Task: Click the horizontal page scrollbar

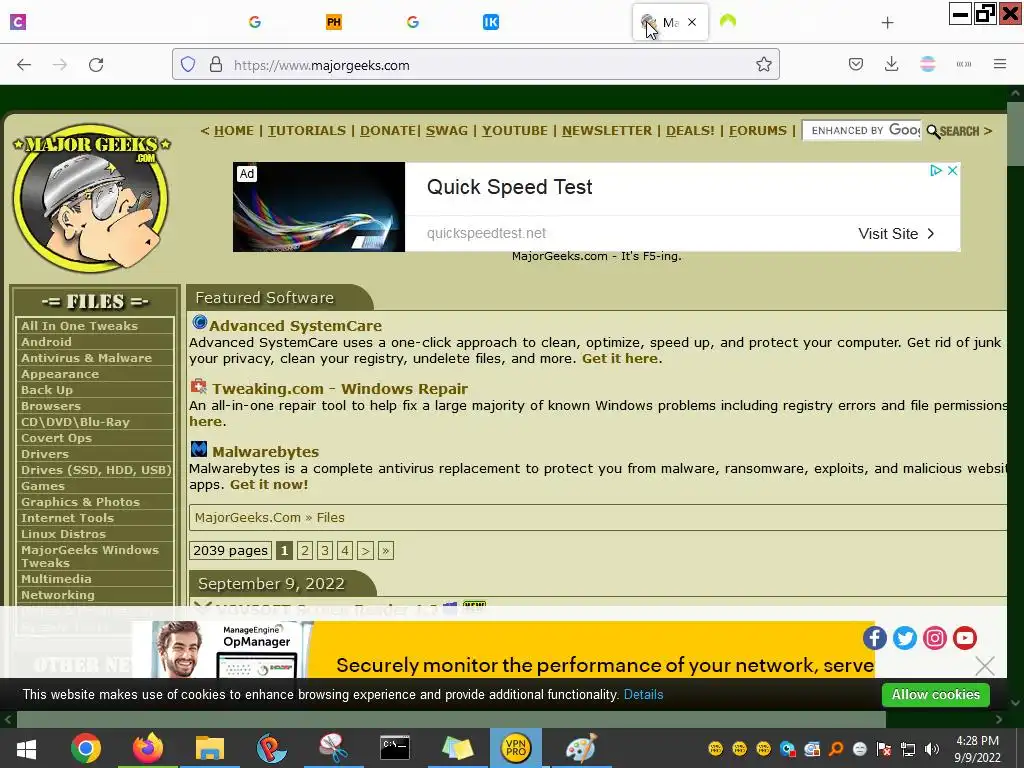Action: pyautogui.click(x=451, y=720)
